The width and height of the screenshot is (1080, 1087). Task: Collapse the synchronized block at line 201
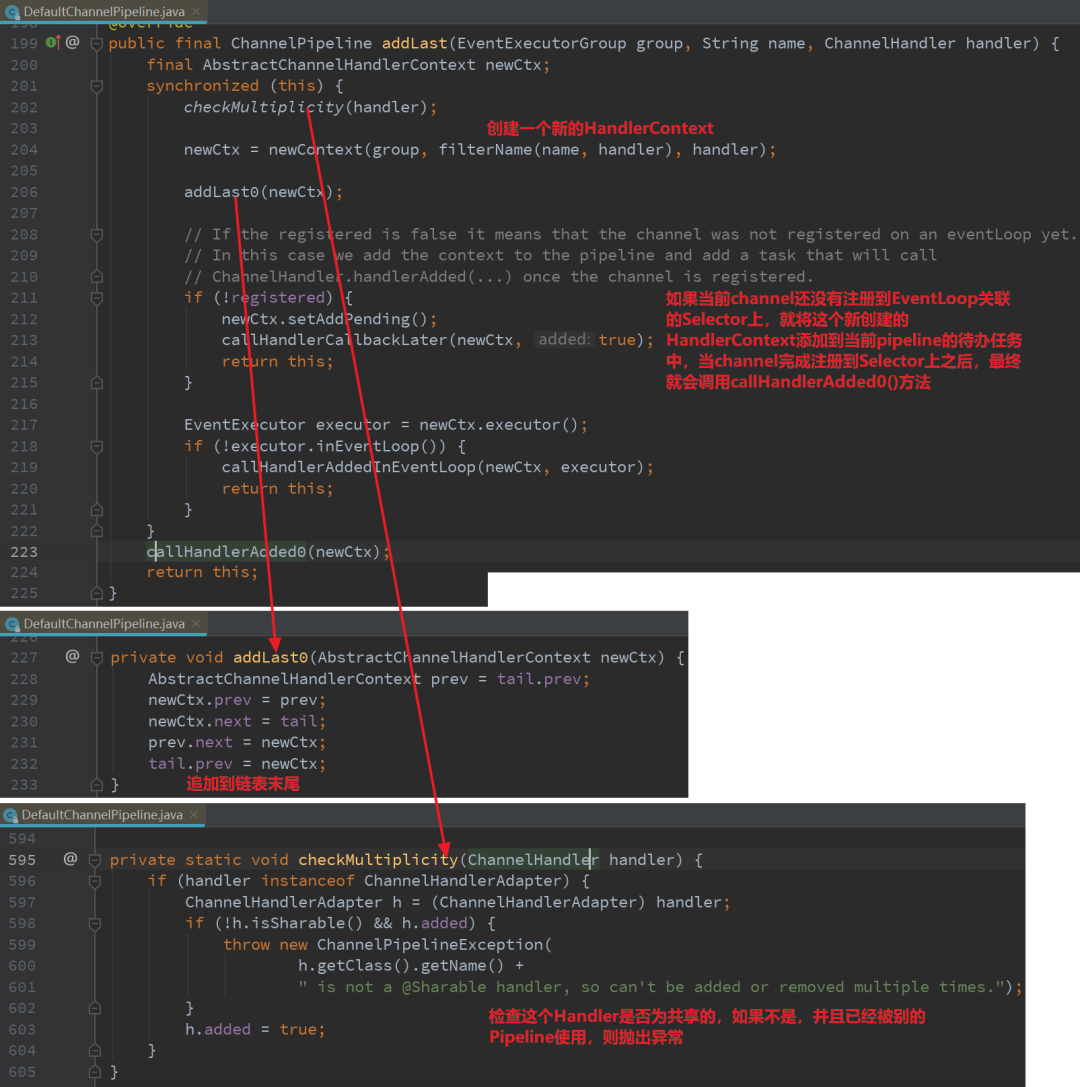coord(97,86)
